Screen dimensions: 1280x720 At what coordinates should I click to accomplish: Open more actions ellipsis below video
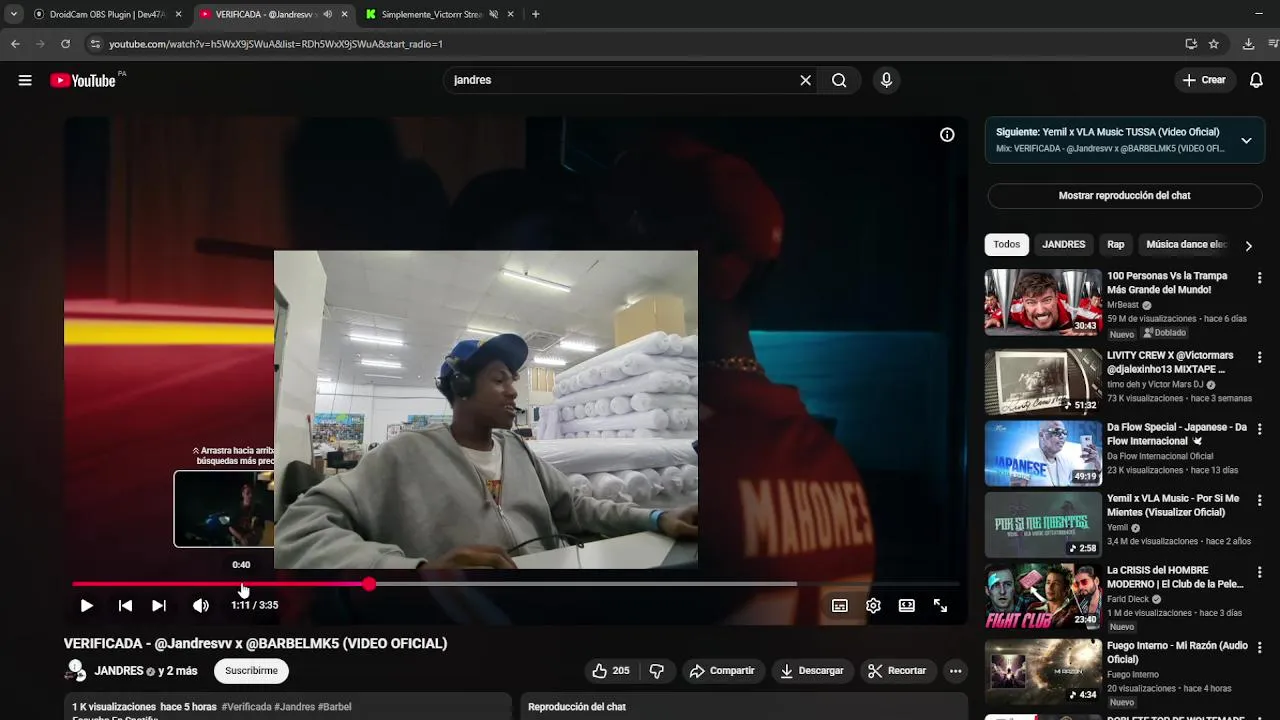tap(955, 671)
